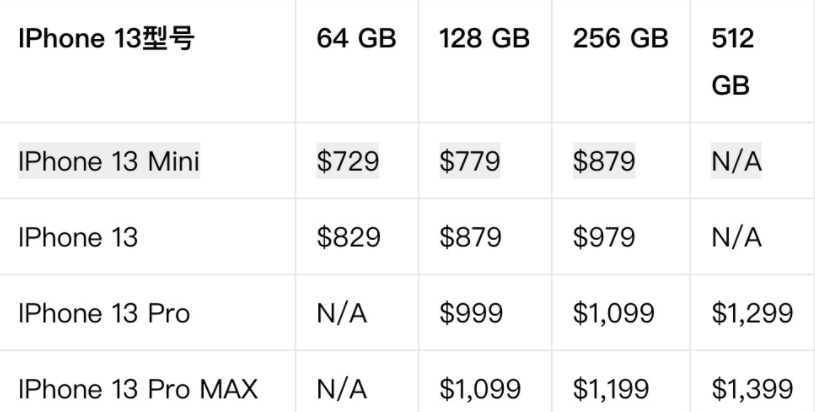Click the $779 price for IPhone 13 Mini
The width and height of the screenshot is (815, 412).
(470, 161)
